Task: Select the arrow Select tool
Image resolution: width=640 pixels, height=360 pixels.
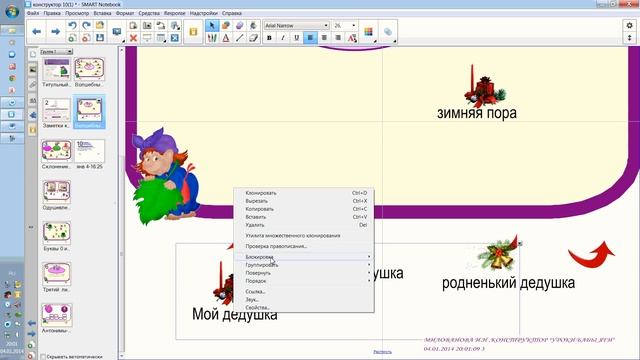Action: tap(212, 25)
